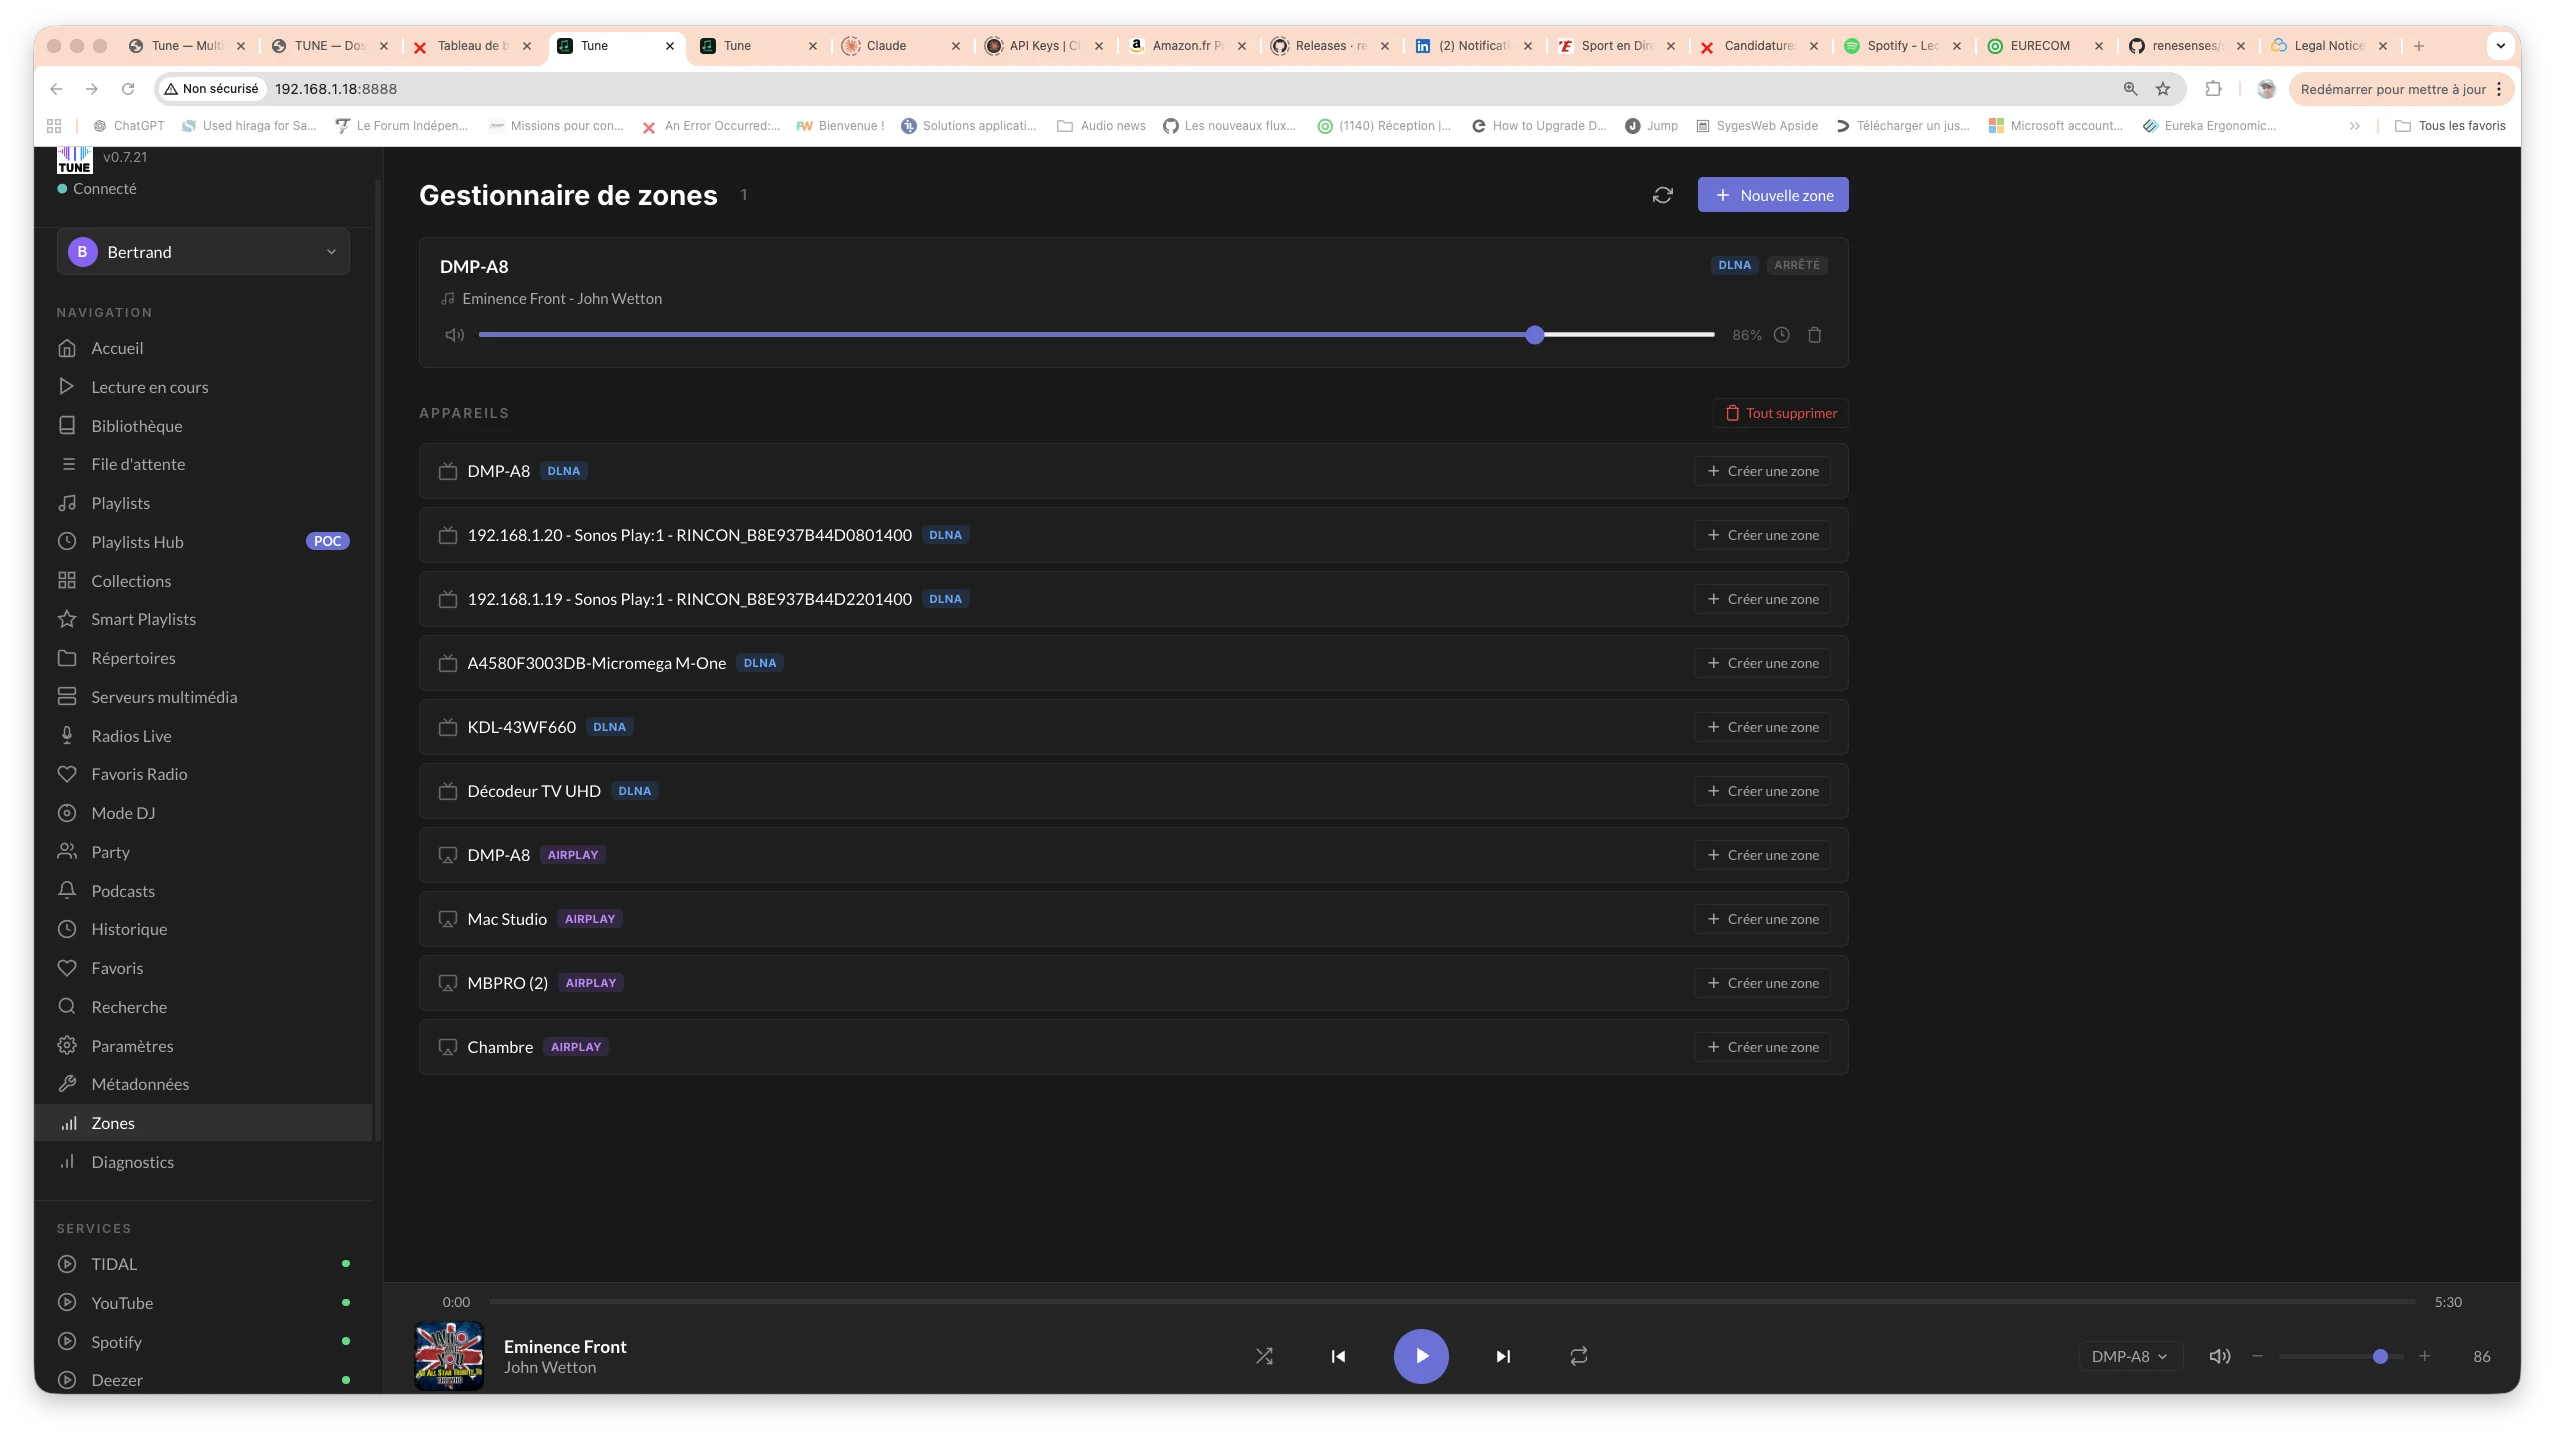Toggle shuffle in the player bar
This screenshot has height=1436, width=2555.
1264,1356
